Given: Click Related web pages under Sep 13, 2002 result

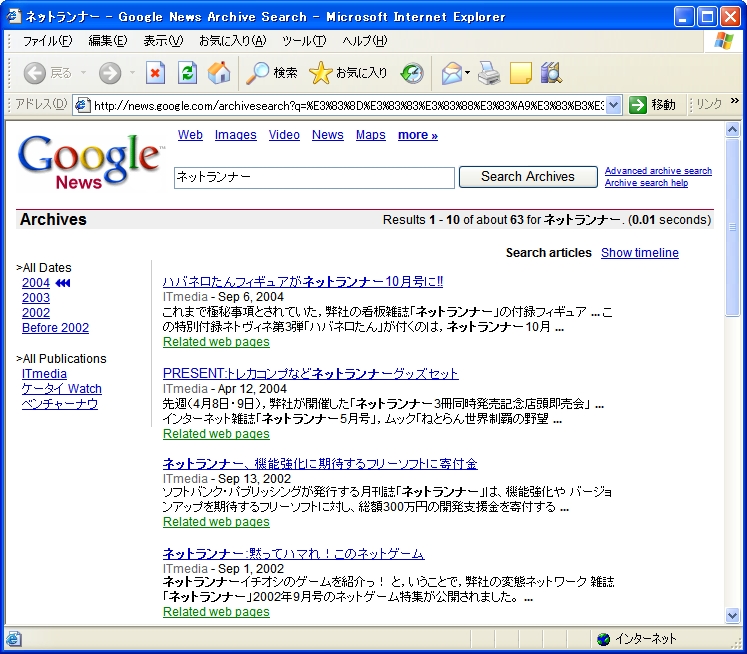Looking at the screenshot, I should tap(216, 522).
